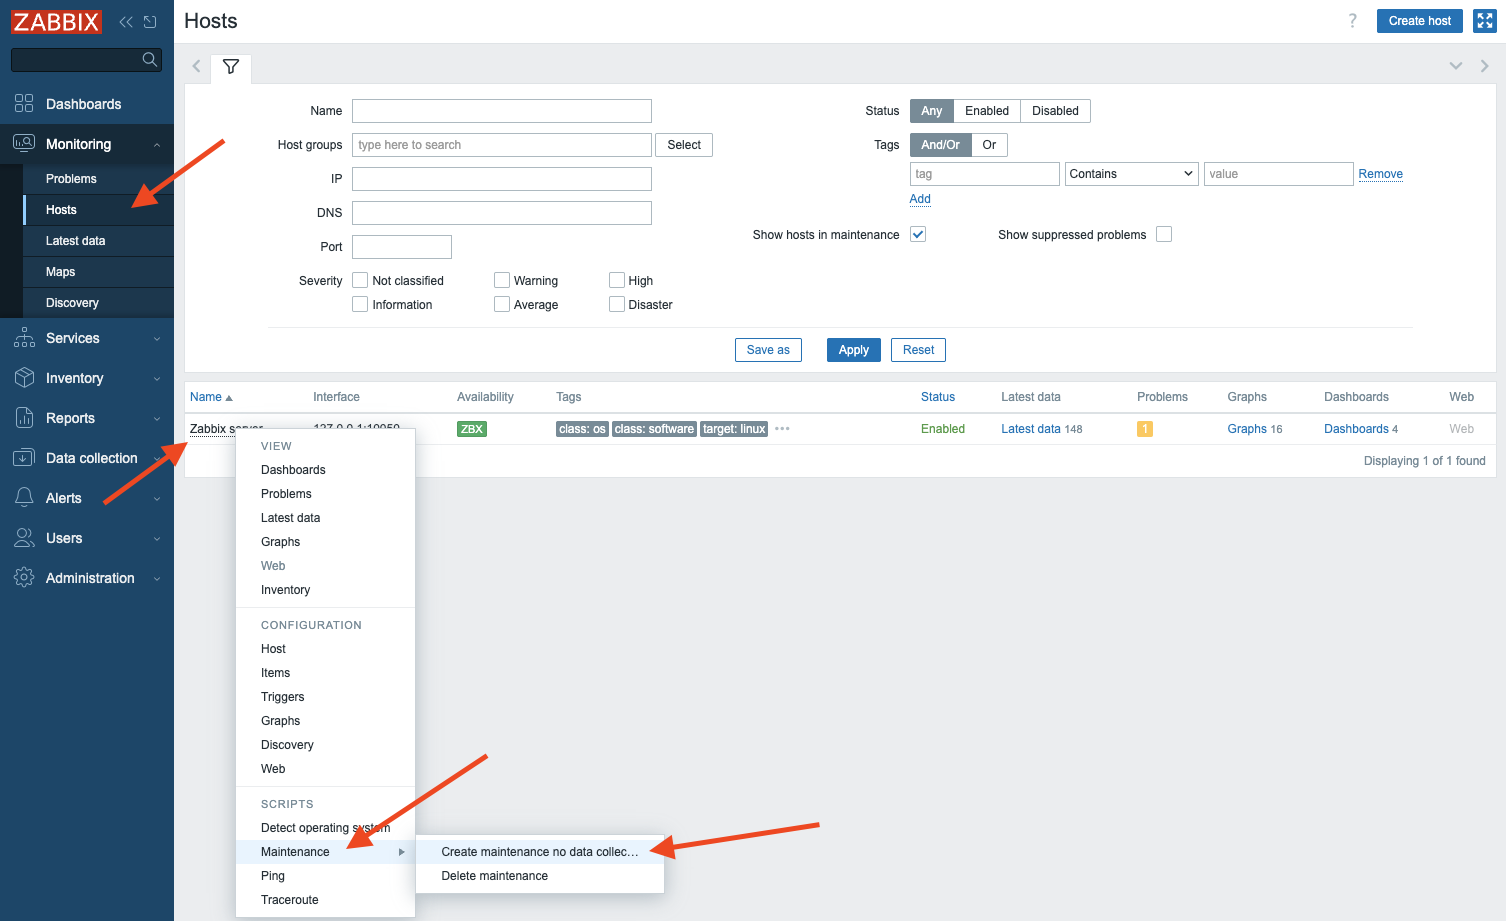Open the Data collection section icon
Image resolution: width=1506 pixels, height=921 pixels.
coord(22,458)
